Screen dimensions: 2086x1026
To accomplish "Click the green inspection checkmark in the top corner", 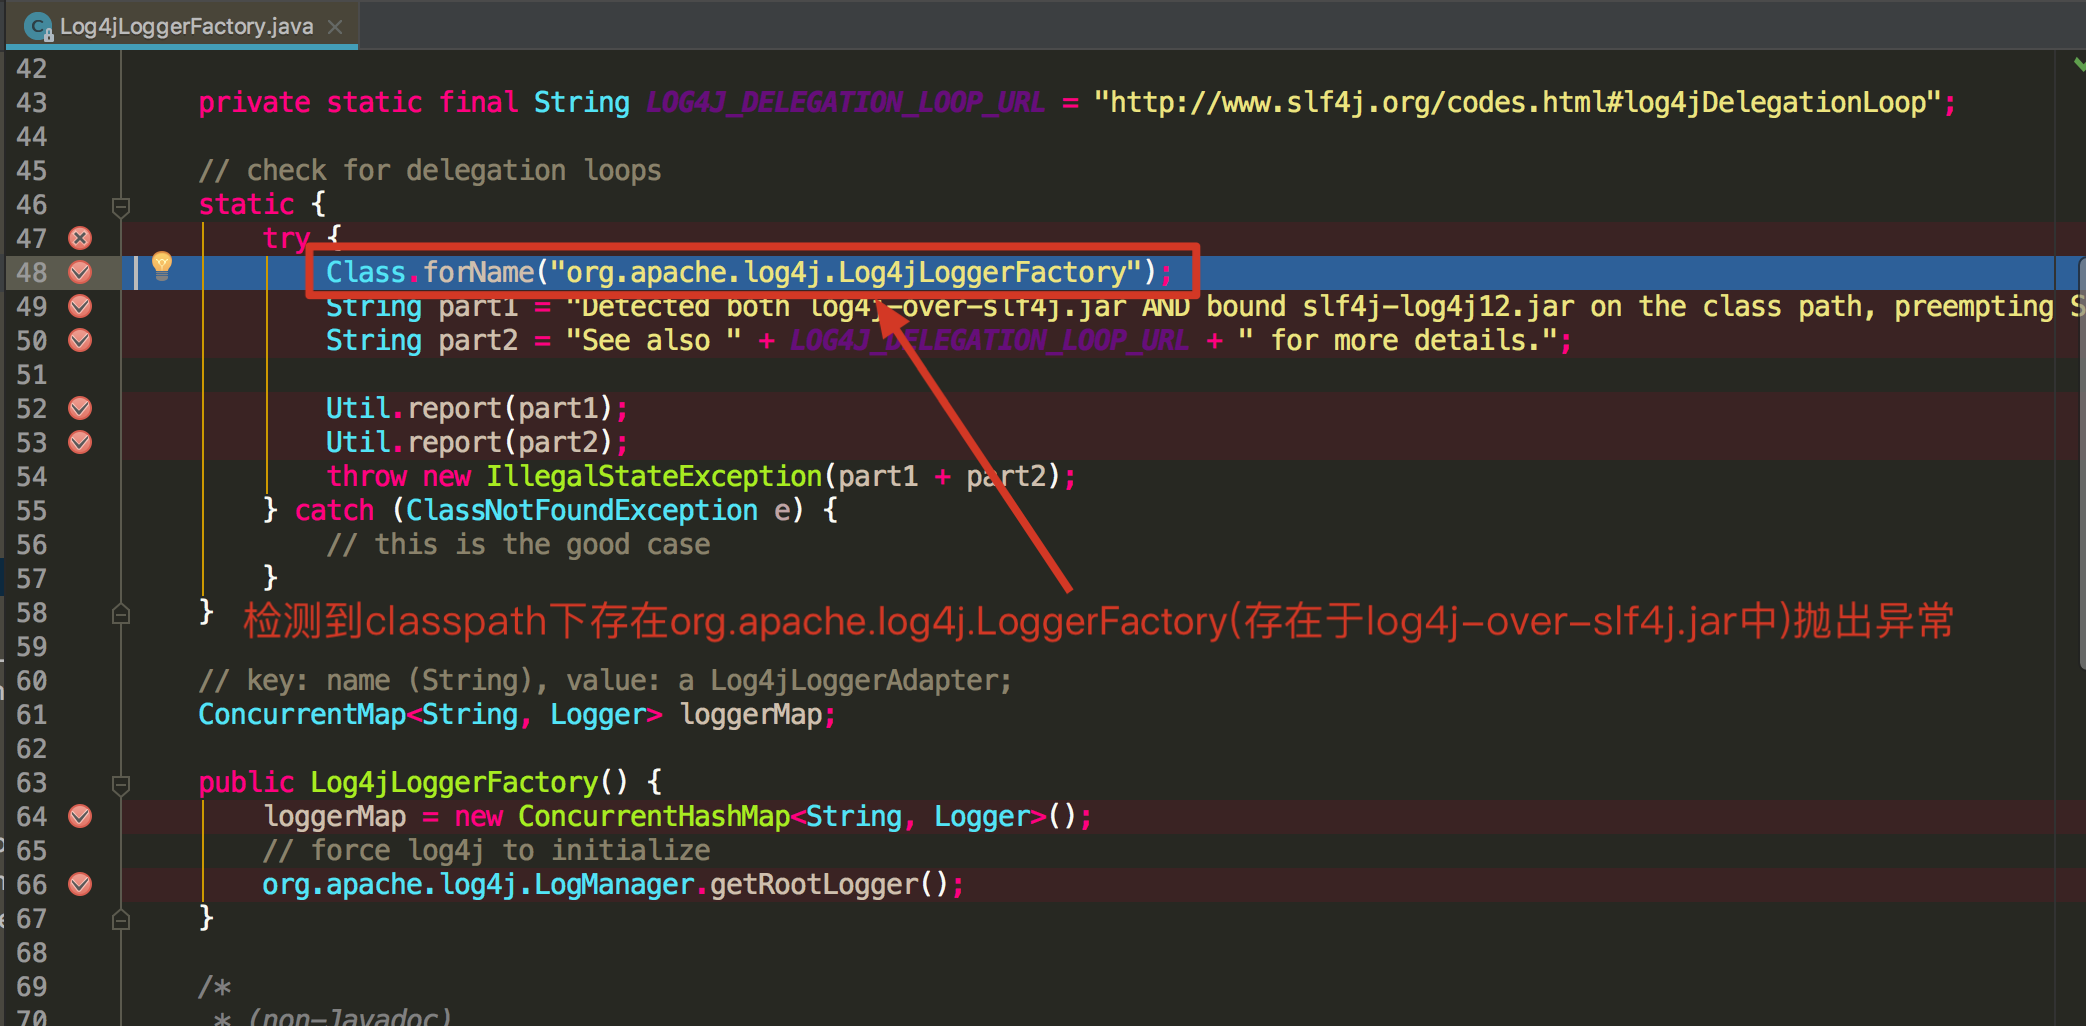I will pos(2078,64).
